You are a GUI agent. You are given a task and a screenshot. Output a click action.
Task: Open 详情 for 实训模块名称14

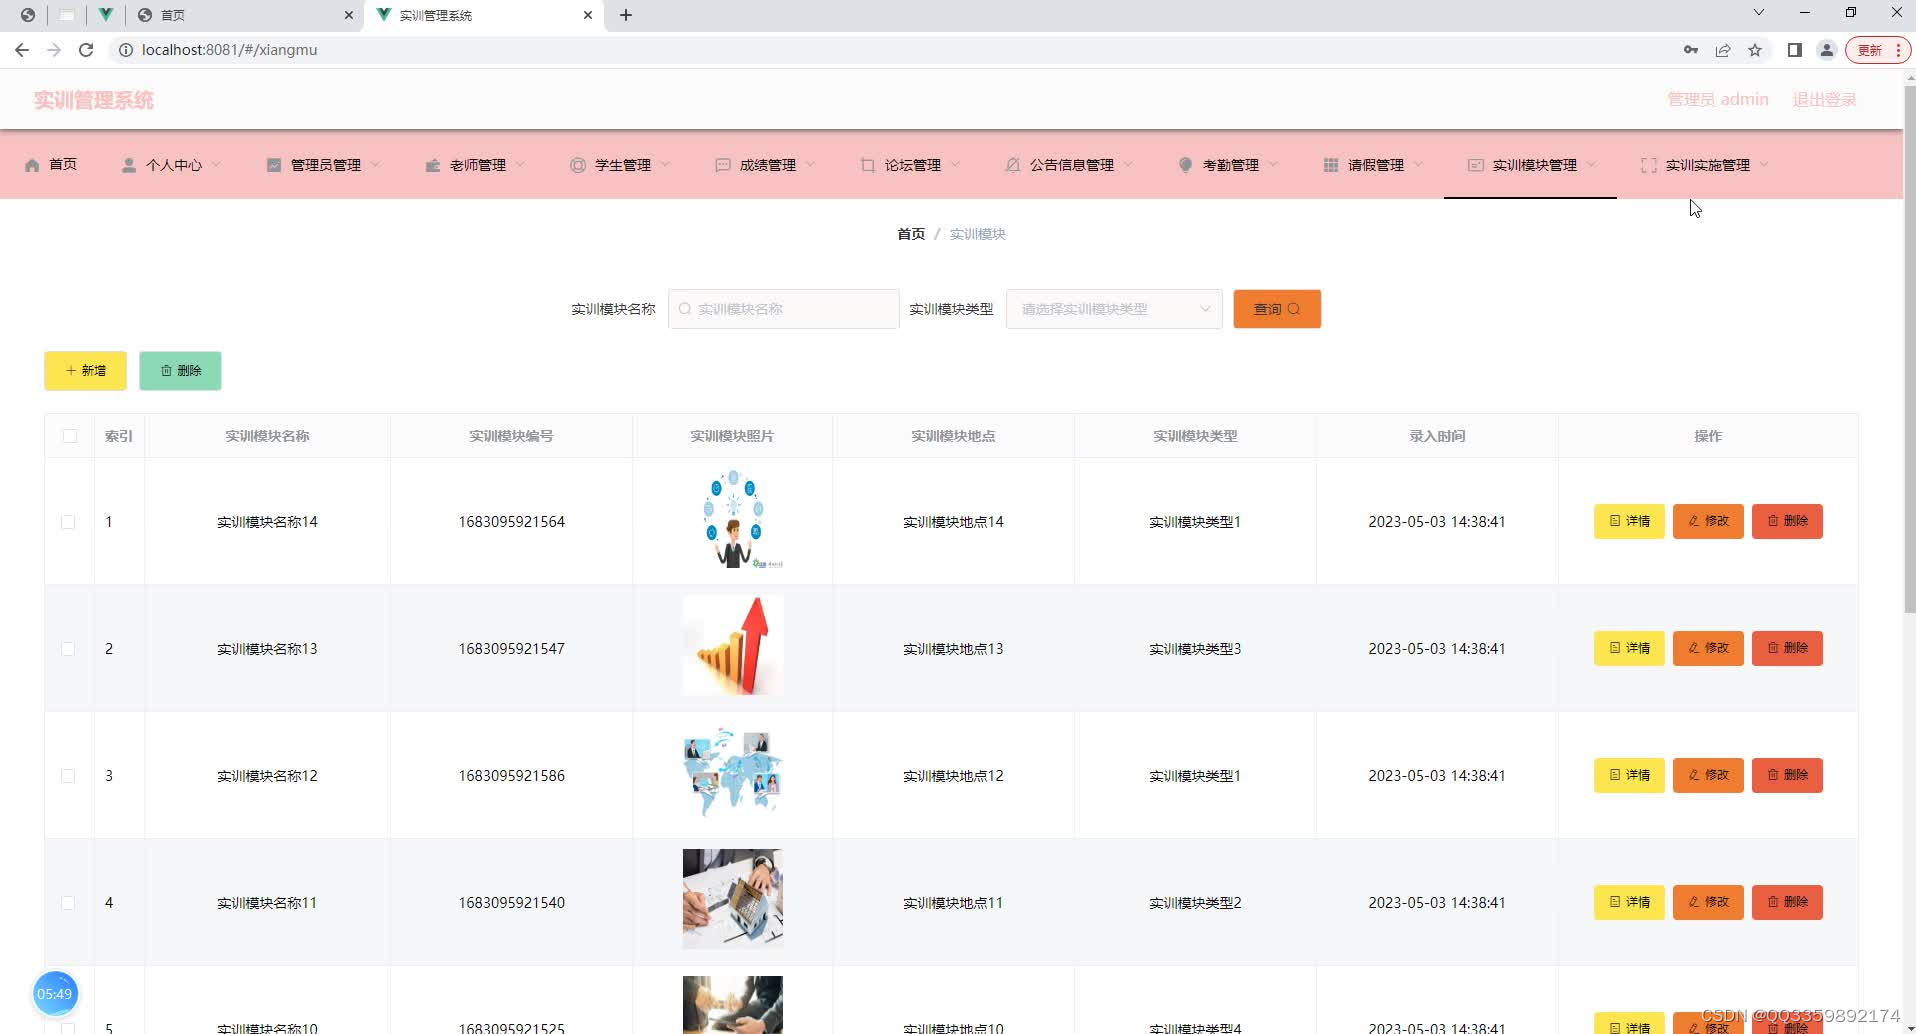click(x=1629, y=521)
